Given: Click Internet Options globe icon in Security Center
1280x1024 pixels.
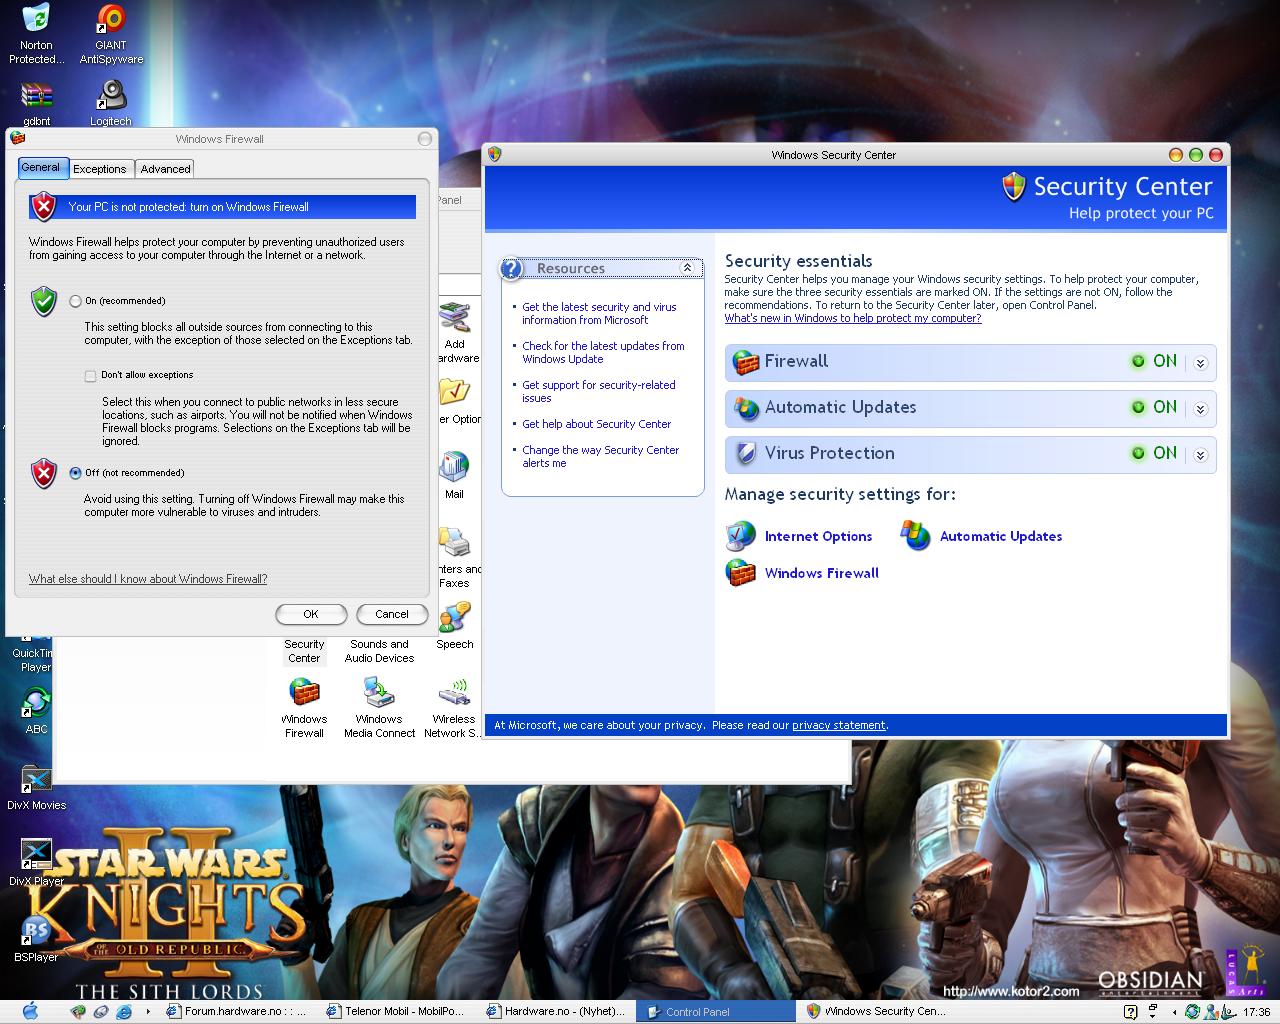Looking at the screenshot, I should pos(740,536).
